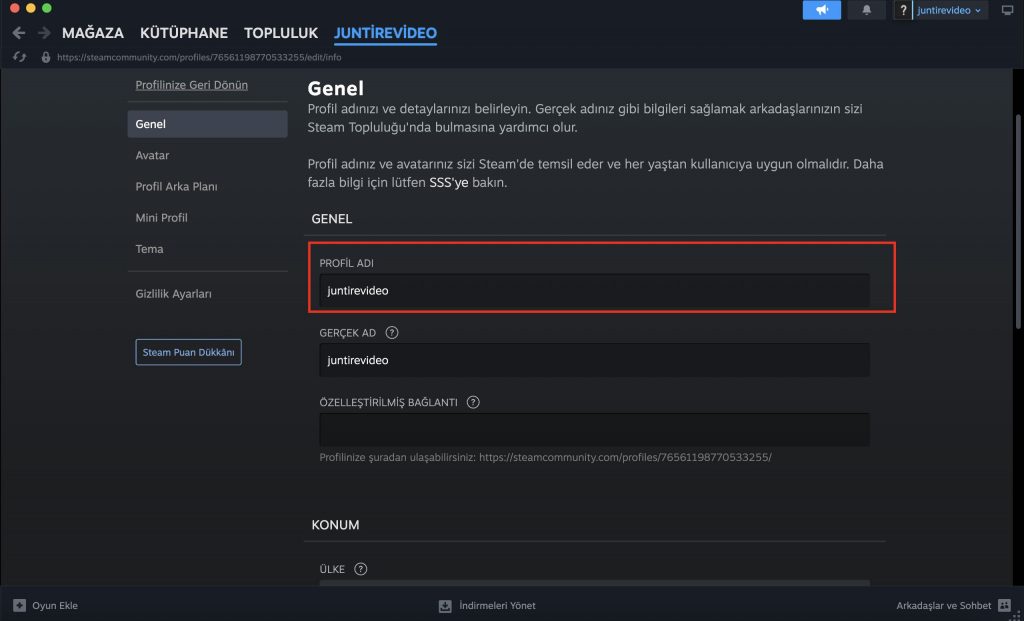Expand the juntirevideo account dropdown
This screenshot has height=621, width=1024.
pyautogui.click(x=950, y=10)
